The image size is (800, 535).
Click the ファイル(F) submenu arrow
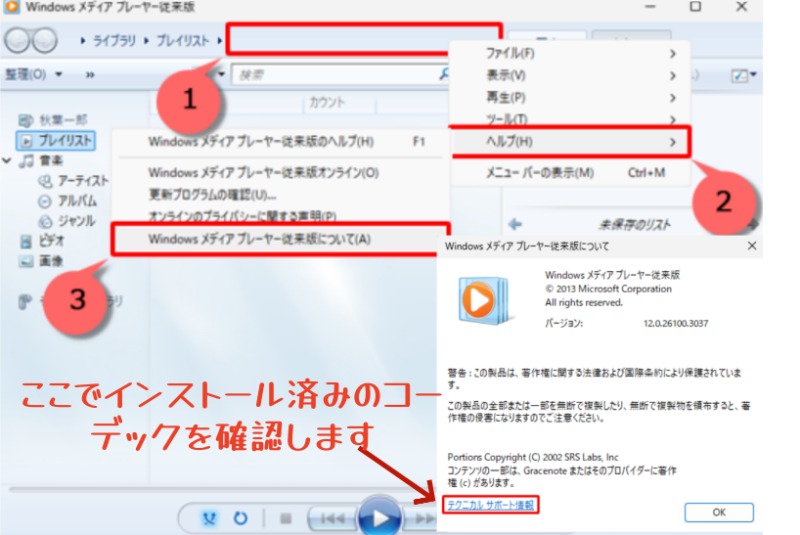click(x=673, y=54)
